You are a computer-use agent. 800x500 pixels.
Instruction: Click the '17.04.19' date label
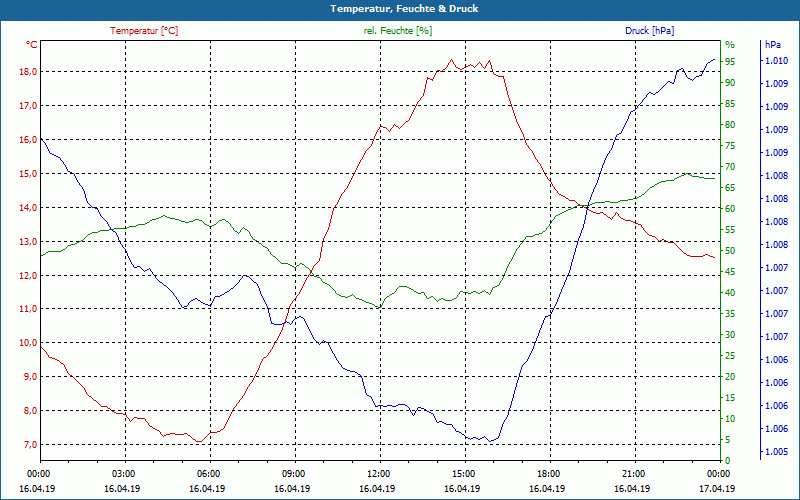tap(717, 488)
